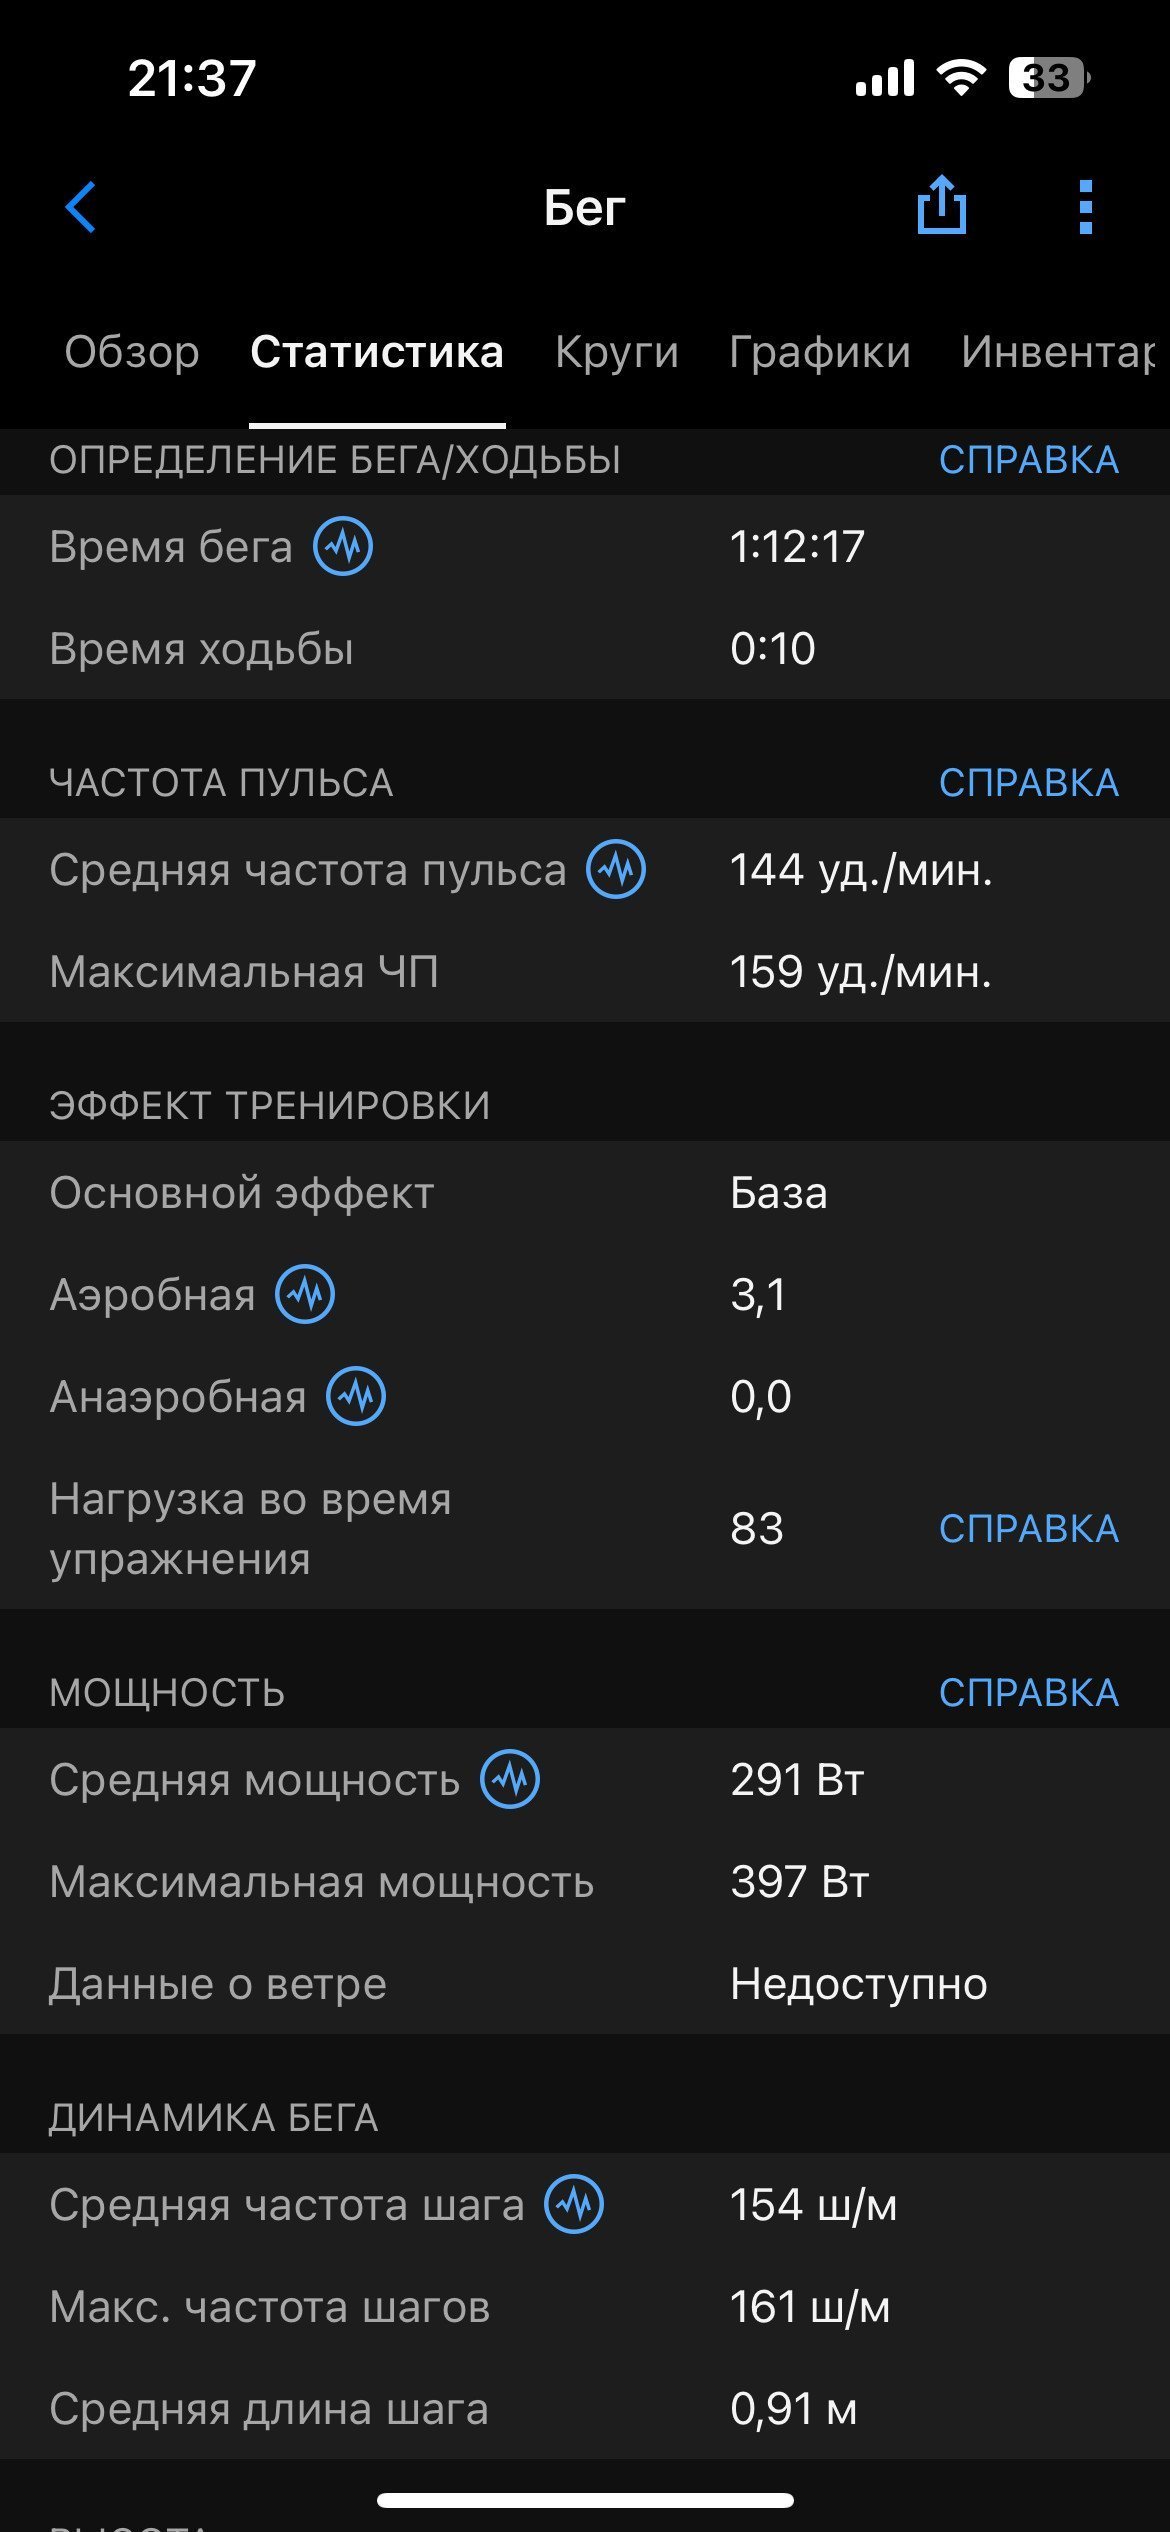This screenshot has width=1170, height=2532.
Task: Open the Графики tab
Action: click(820, 352)
